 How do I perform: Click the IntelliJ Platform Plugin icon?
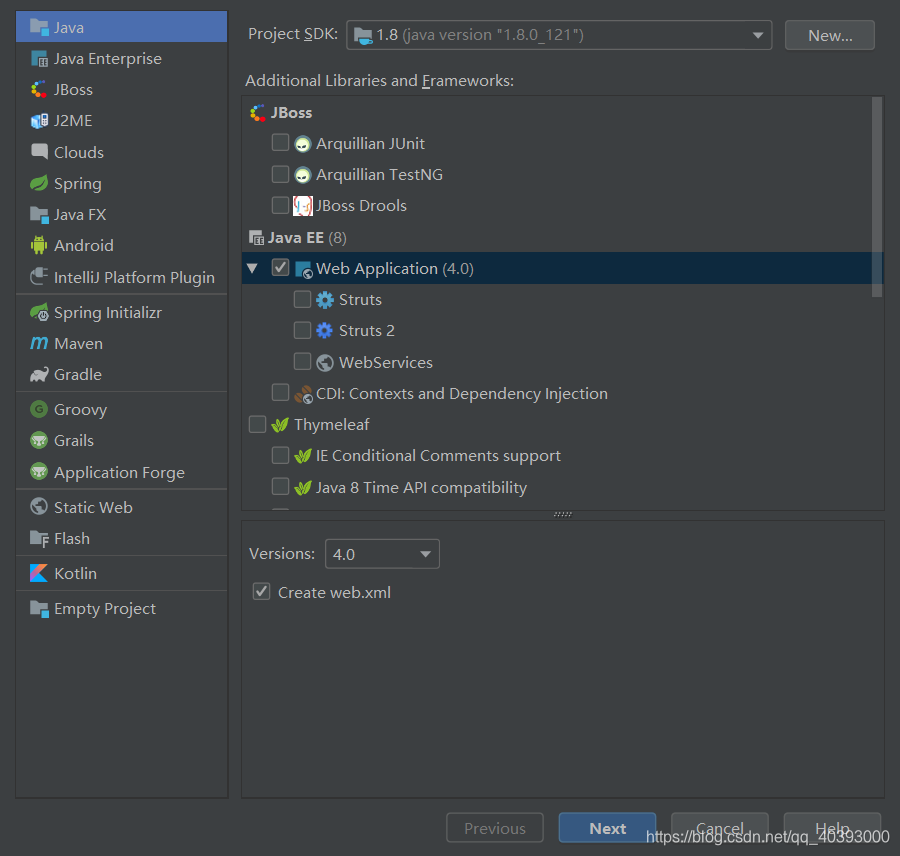tap(39, 277)
